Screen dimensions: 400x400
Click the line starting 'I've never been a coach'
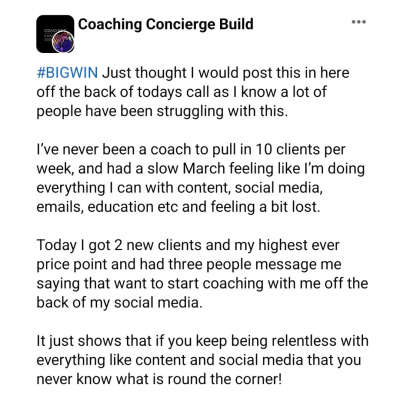[x=191, y=150]
